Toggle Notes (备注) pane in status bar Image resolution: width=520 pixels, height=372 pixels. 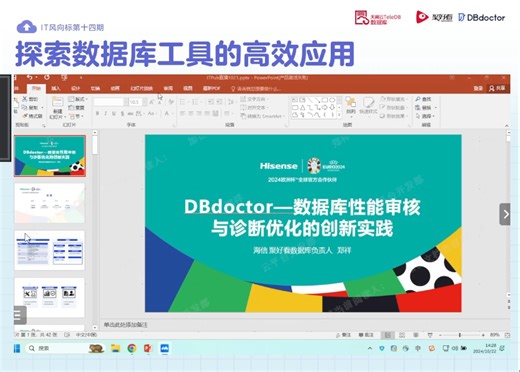pos(343,335)
